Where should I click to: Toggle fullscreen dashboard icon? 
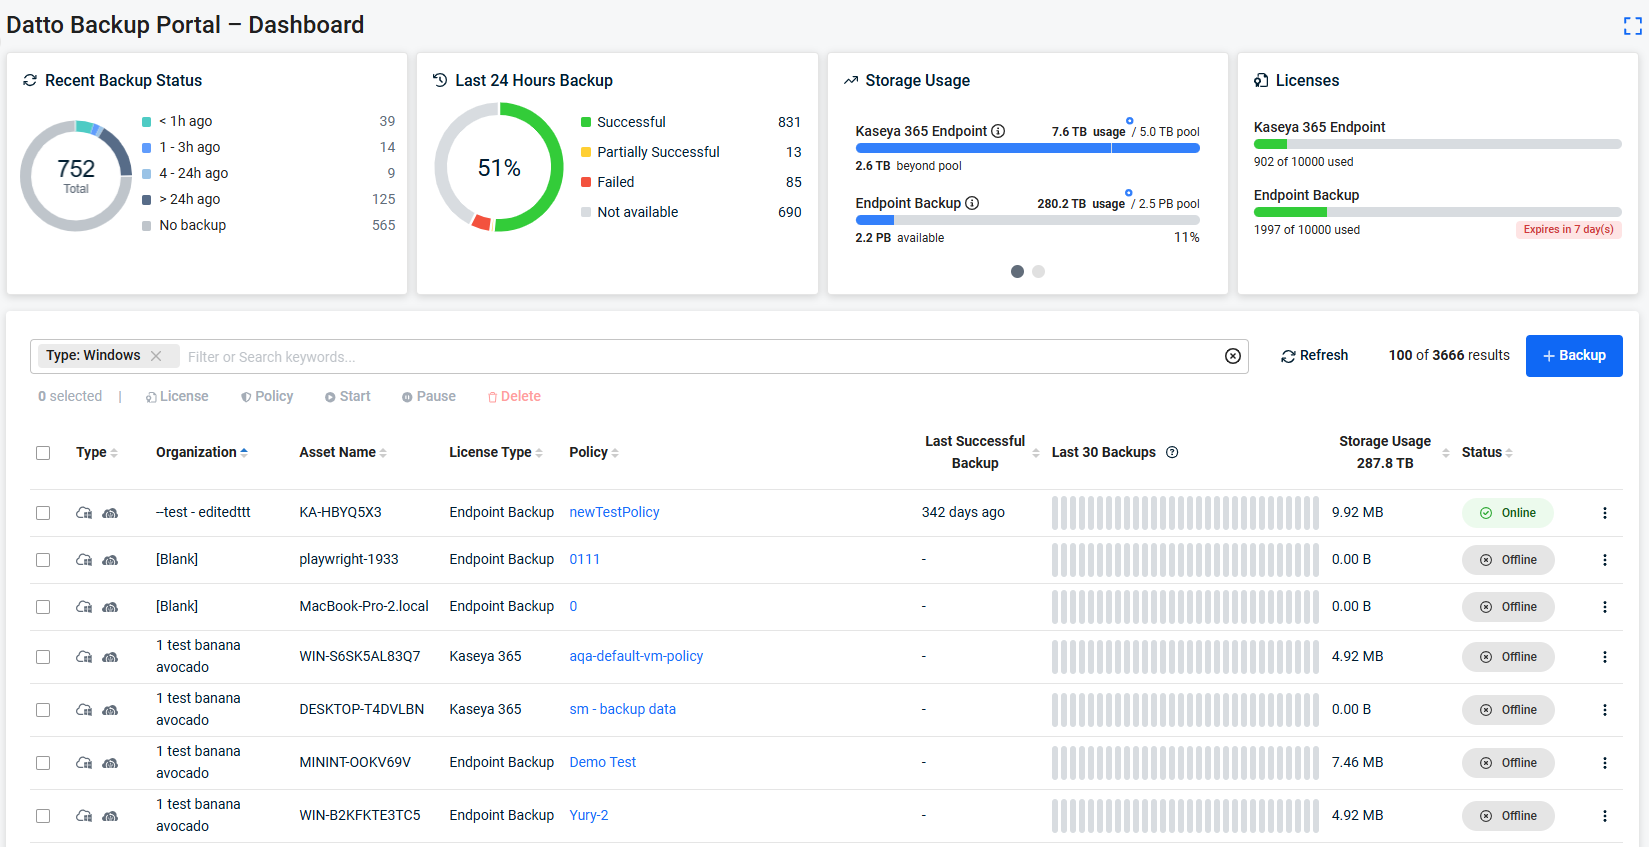click(x=1632, y=27)
